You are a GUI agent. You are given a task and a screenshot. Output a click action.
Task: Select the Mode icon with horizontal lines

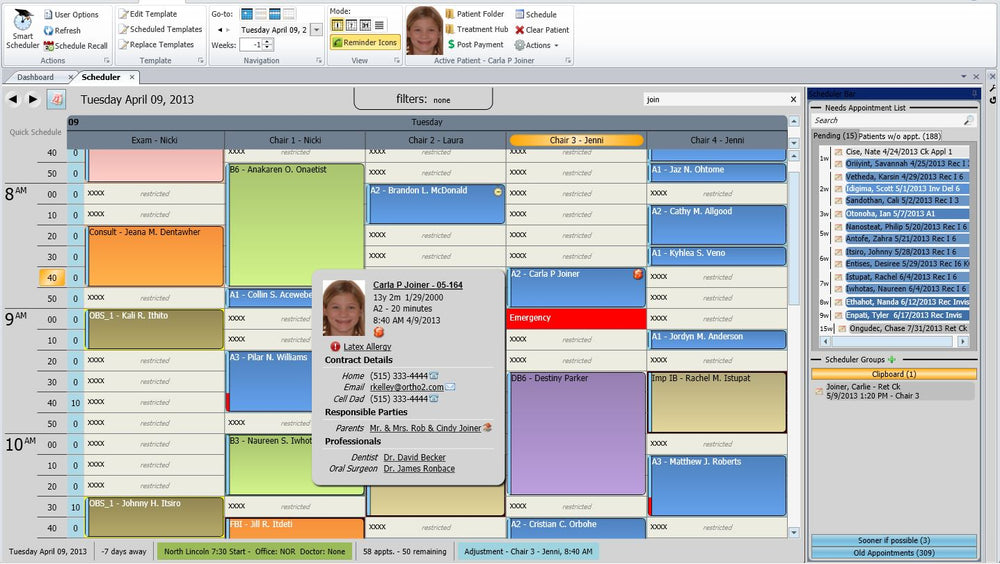pos(379,25)
